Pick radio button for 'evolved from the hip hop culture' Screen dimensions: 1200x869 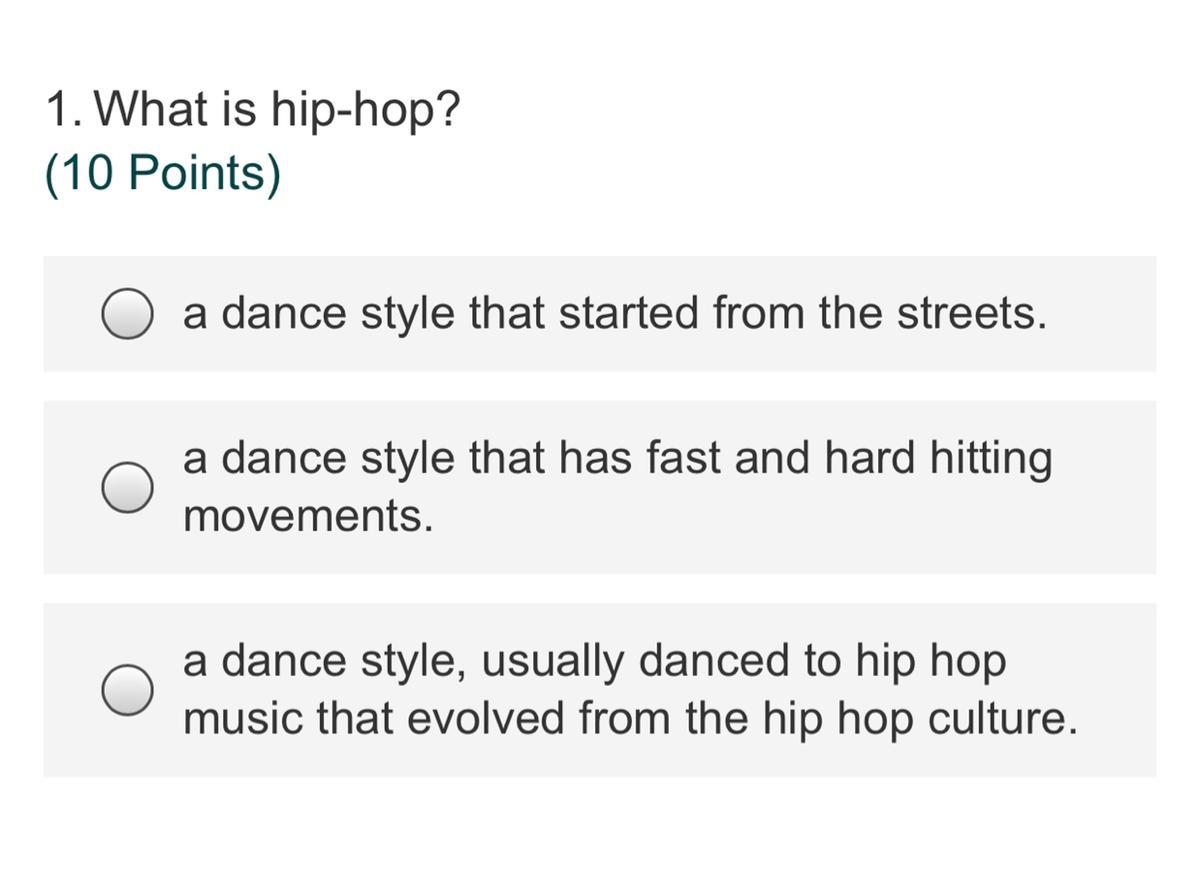[127, 690]
